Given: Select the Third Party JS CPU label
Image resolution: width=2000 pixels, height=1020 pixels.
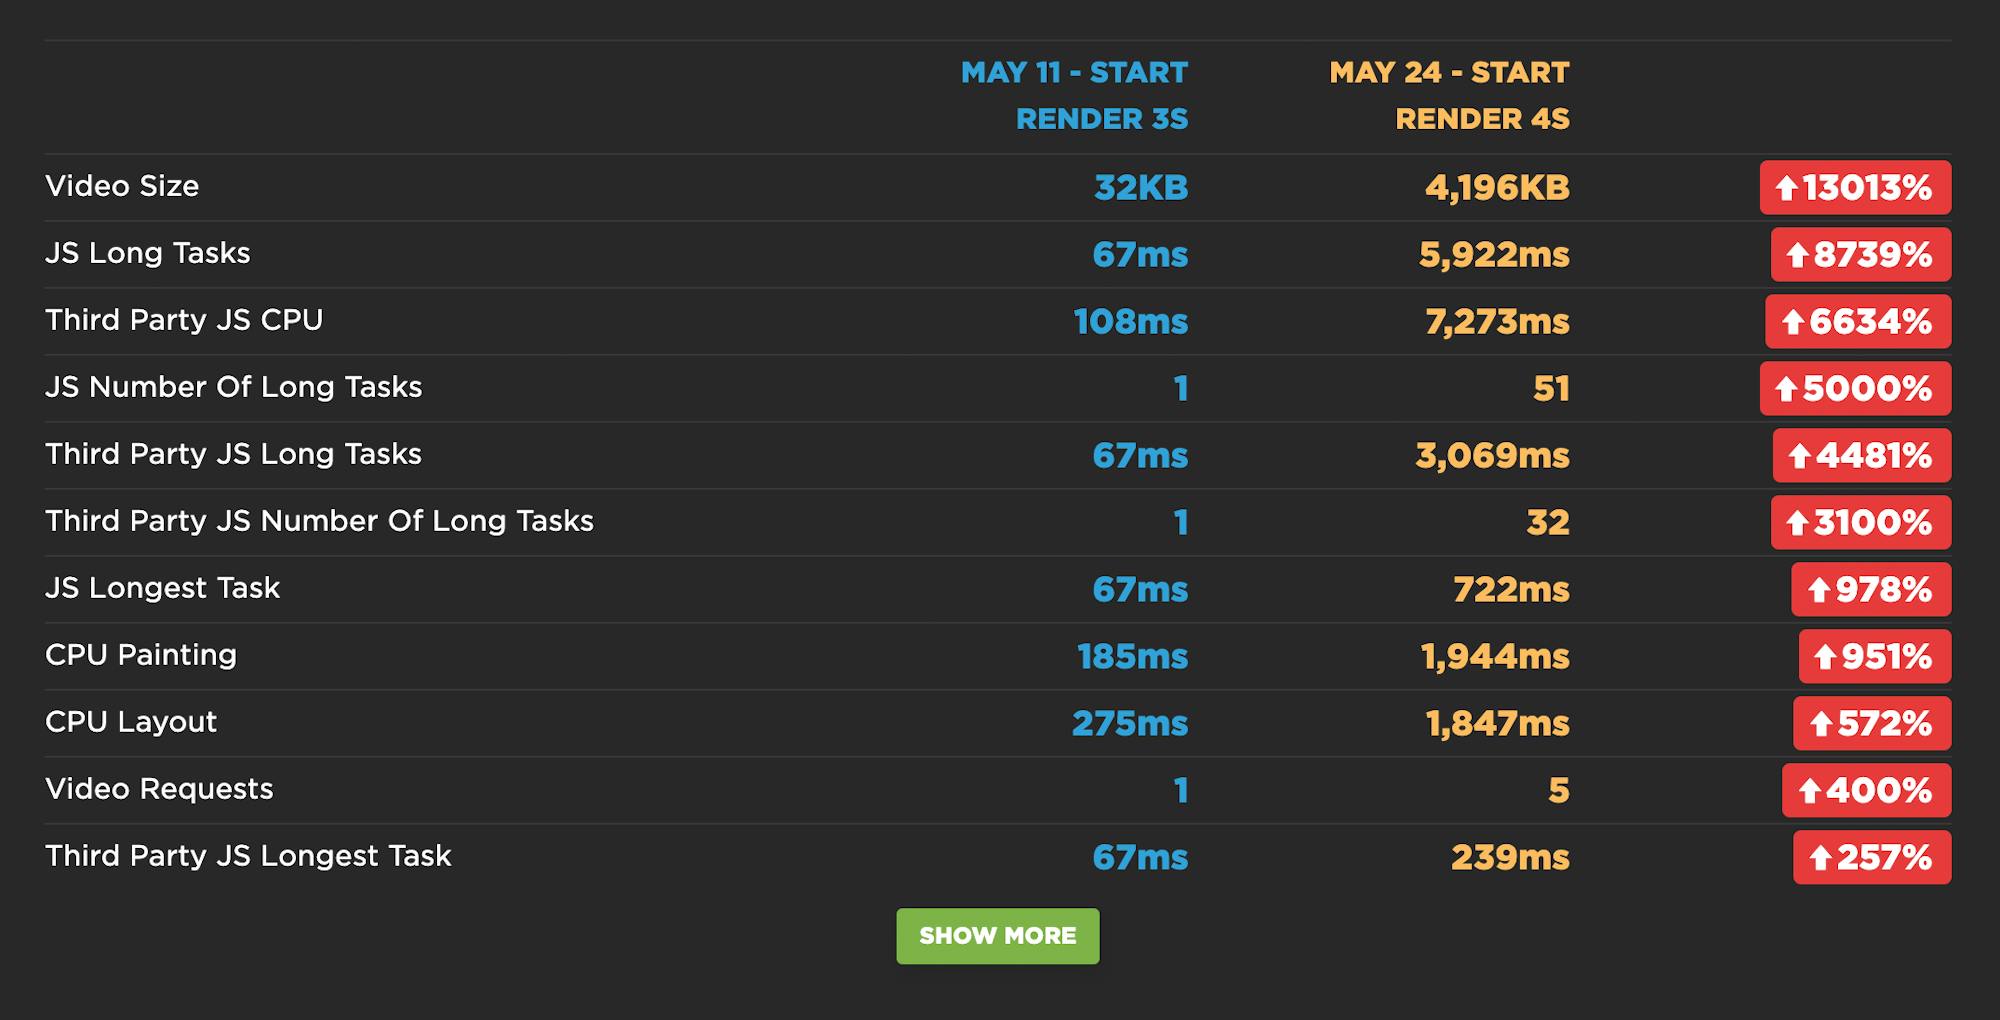Looking at the screenshot, I should pyautogui.click(x=184, y=320).
